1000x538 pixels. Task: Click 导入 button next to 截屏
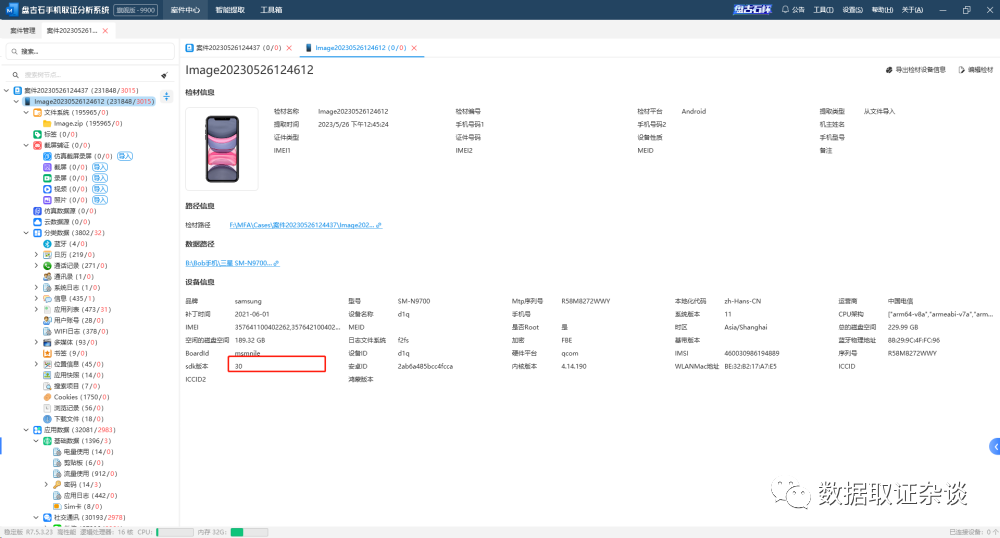tap(99, 167)
